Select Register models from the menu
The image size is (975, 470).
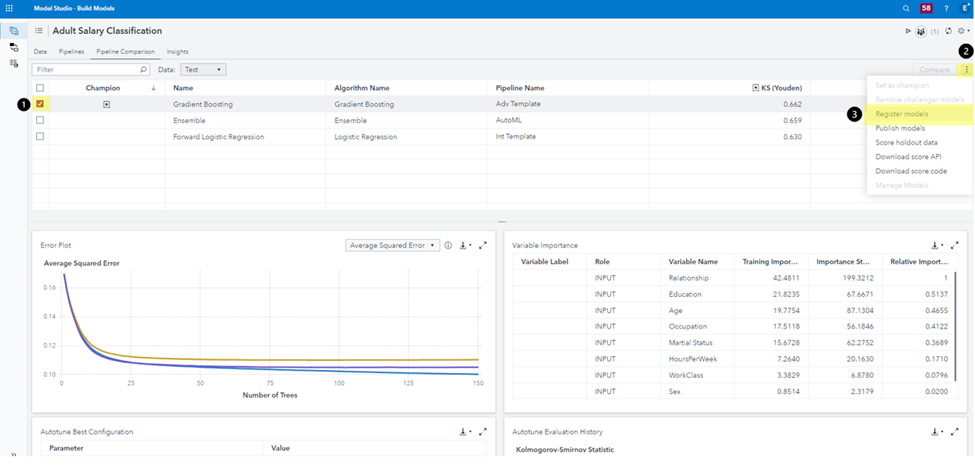[901, 114]
